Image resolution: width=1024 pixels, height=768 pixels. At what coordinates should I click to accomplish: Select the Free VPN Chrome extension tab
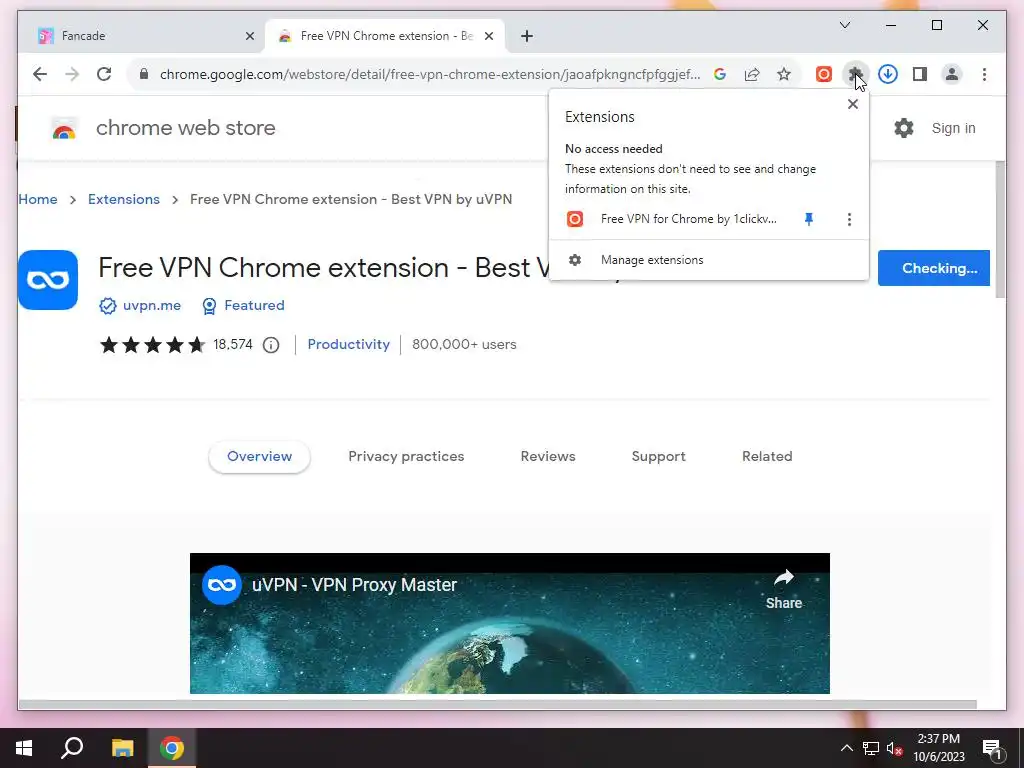[x=385, y=36]
